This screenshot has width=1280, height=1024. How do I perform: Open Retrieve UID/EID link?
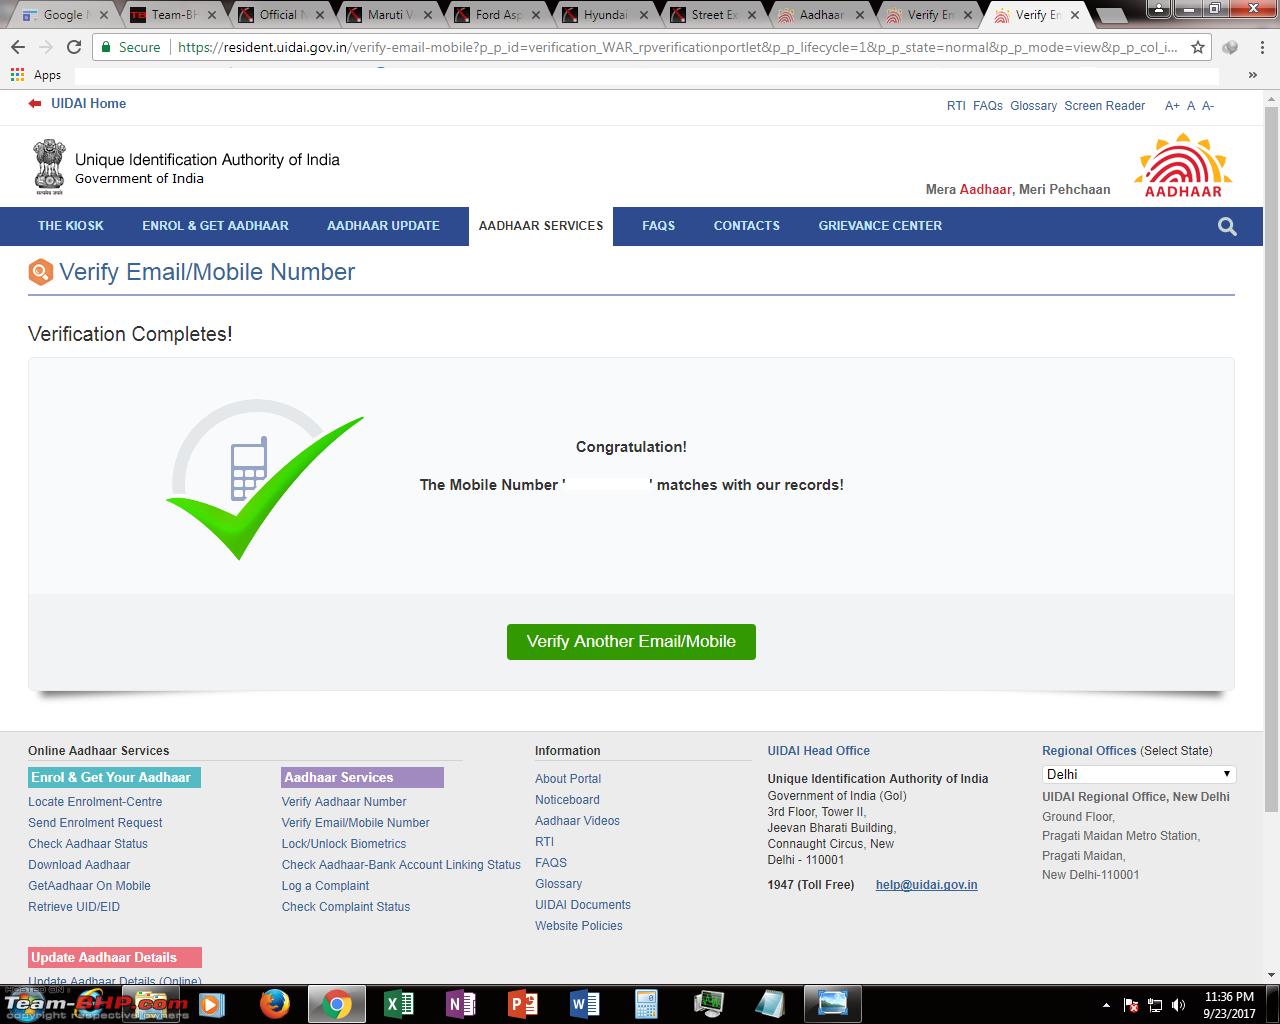pos(74,907)
